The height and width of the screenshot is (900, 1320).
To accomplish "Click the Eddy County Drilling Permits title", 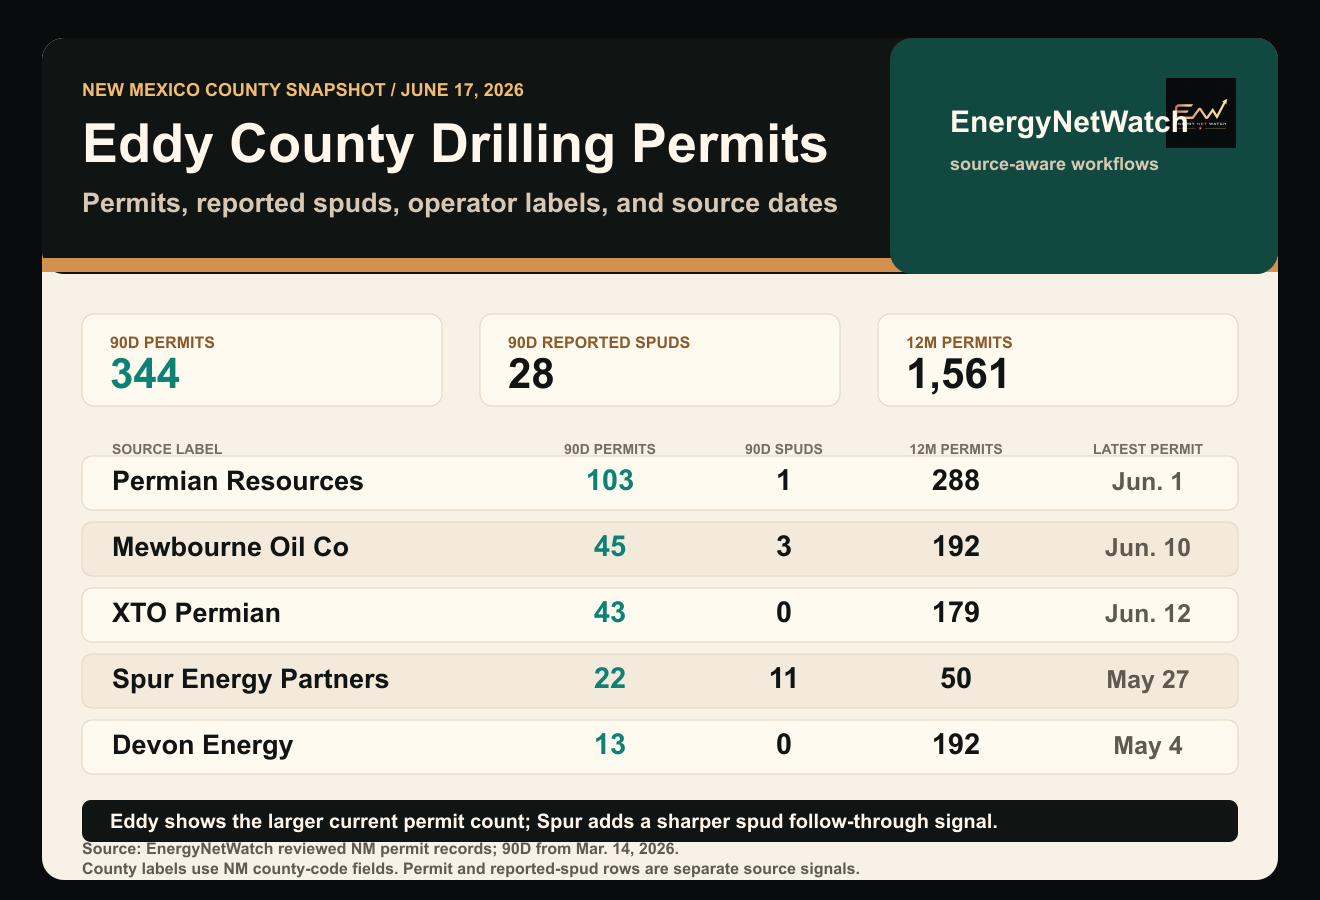I will [x=455, y=143].
